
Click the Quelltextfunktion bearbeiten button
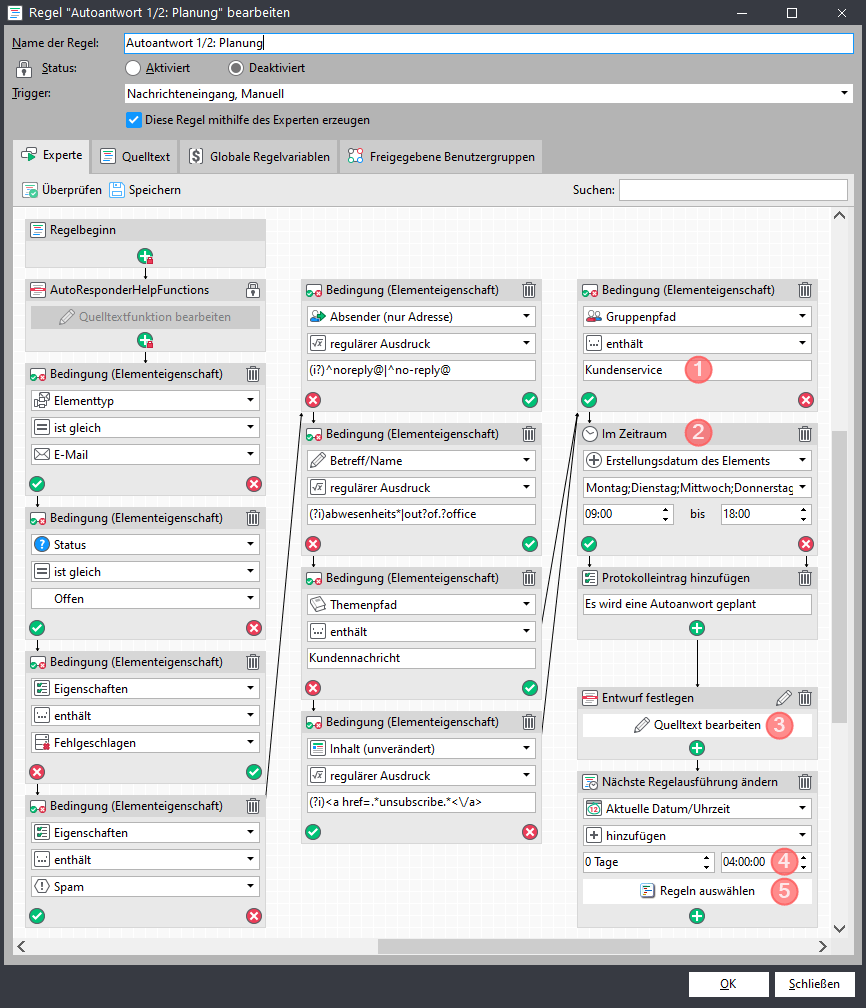(145, 317)
